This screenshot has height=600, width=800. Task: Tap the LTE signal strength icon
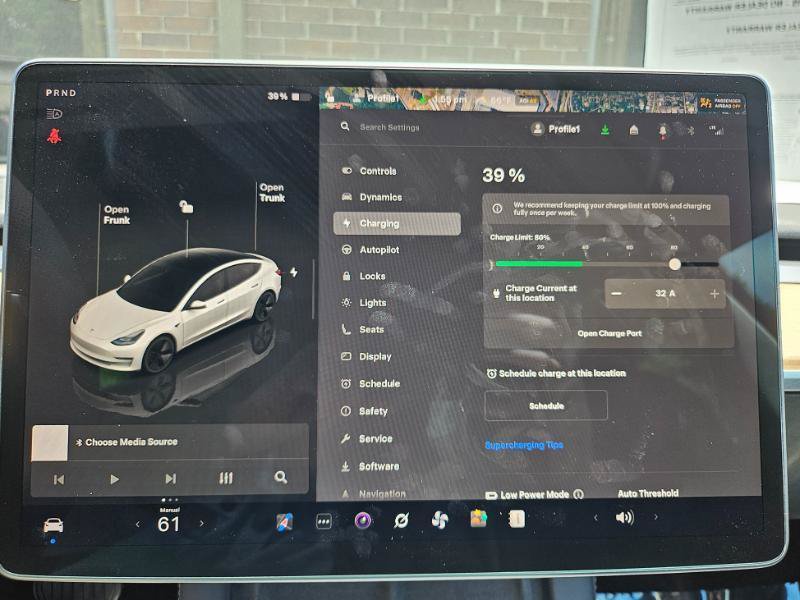tap(716, 131)
